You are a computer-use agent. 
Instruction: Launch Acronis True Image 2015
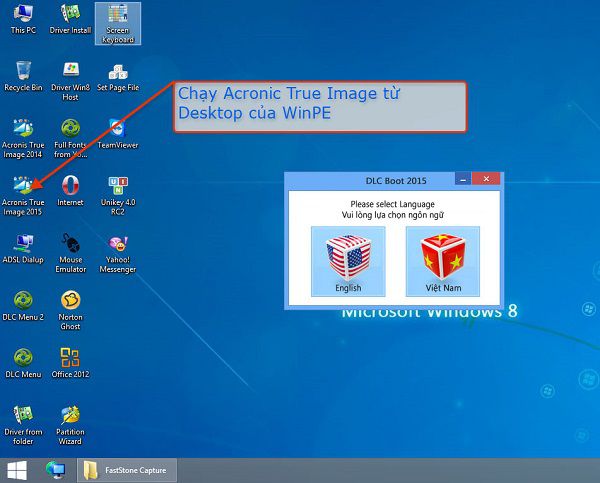coord(23,196)
